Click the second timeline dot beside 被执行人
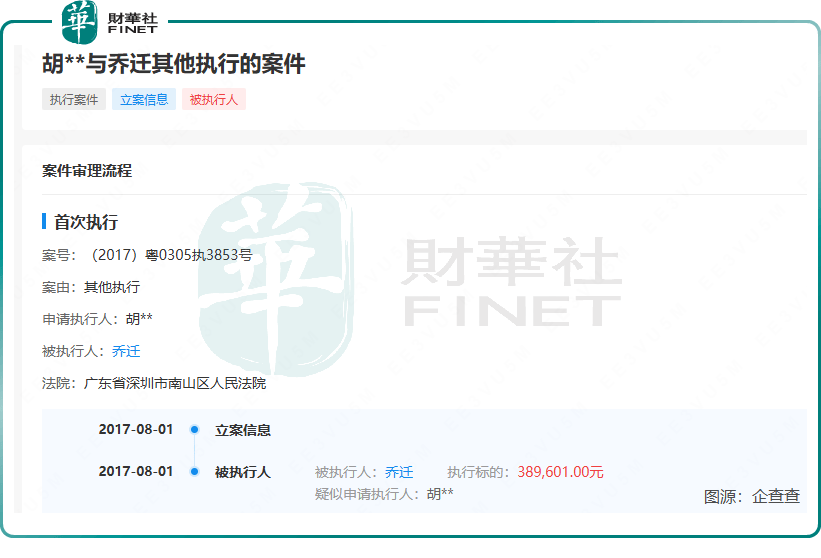This screenshot has width=821, height=558. pos(194,472)
